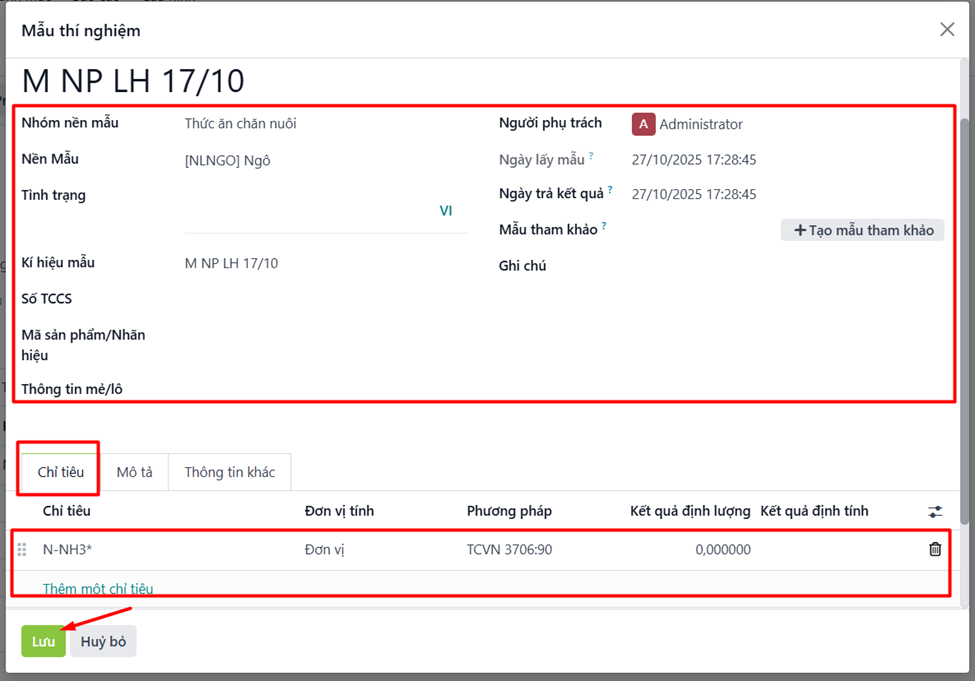Toggle the VI language button in Tình trạng
The width and height of the screenshot is (975, 681).
click(446, 211)
